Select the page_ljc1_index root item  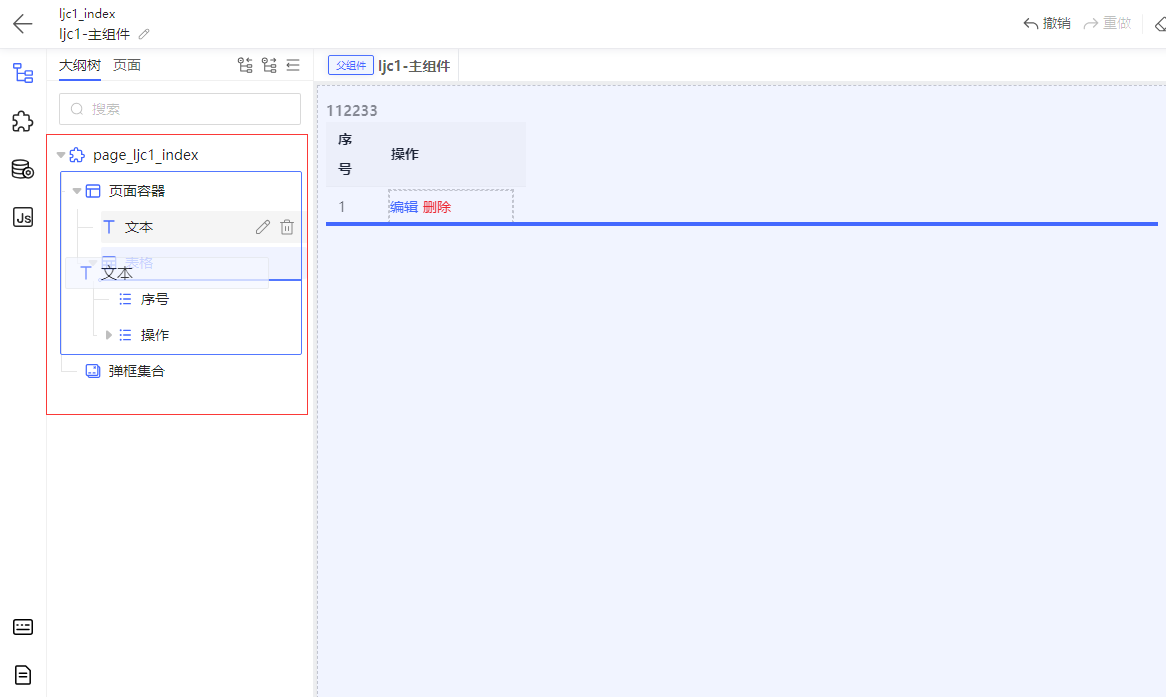(146, 155)
